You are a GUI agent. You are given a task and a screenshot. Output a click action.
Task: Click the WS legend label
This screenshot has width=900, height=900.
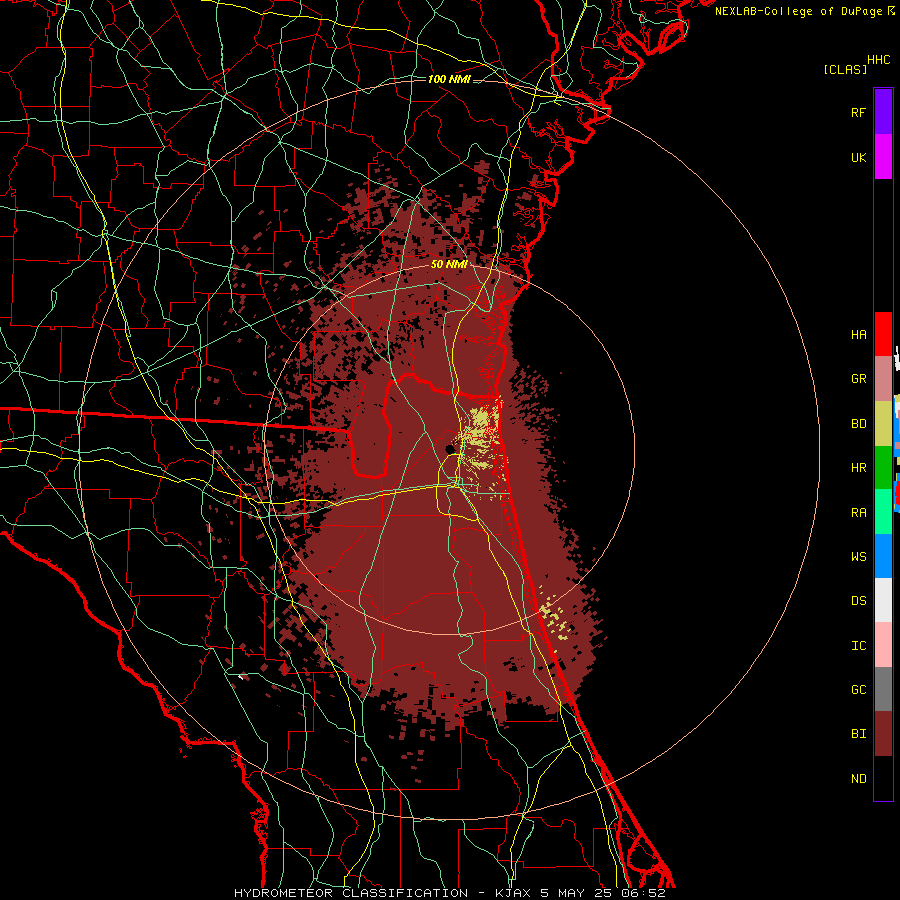pyautogui.click(x=858, y=556)
